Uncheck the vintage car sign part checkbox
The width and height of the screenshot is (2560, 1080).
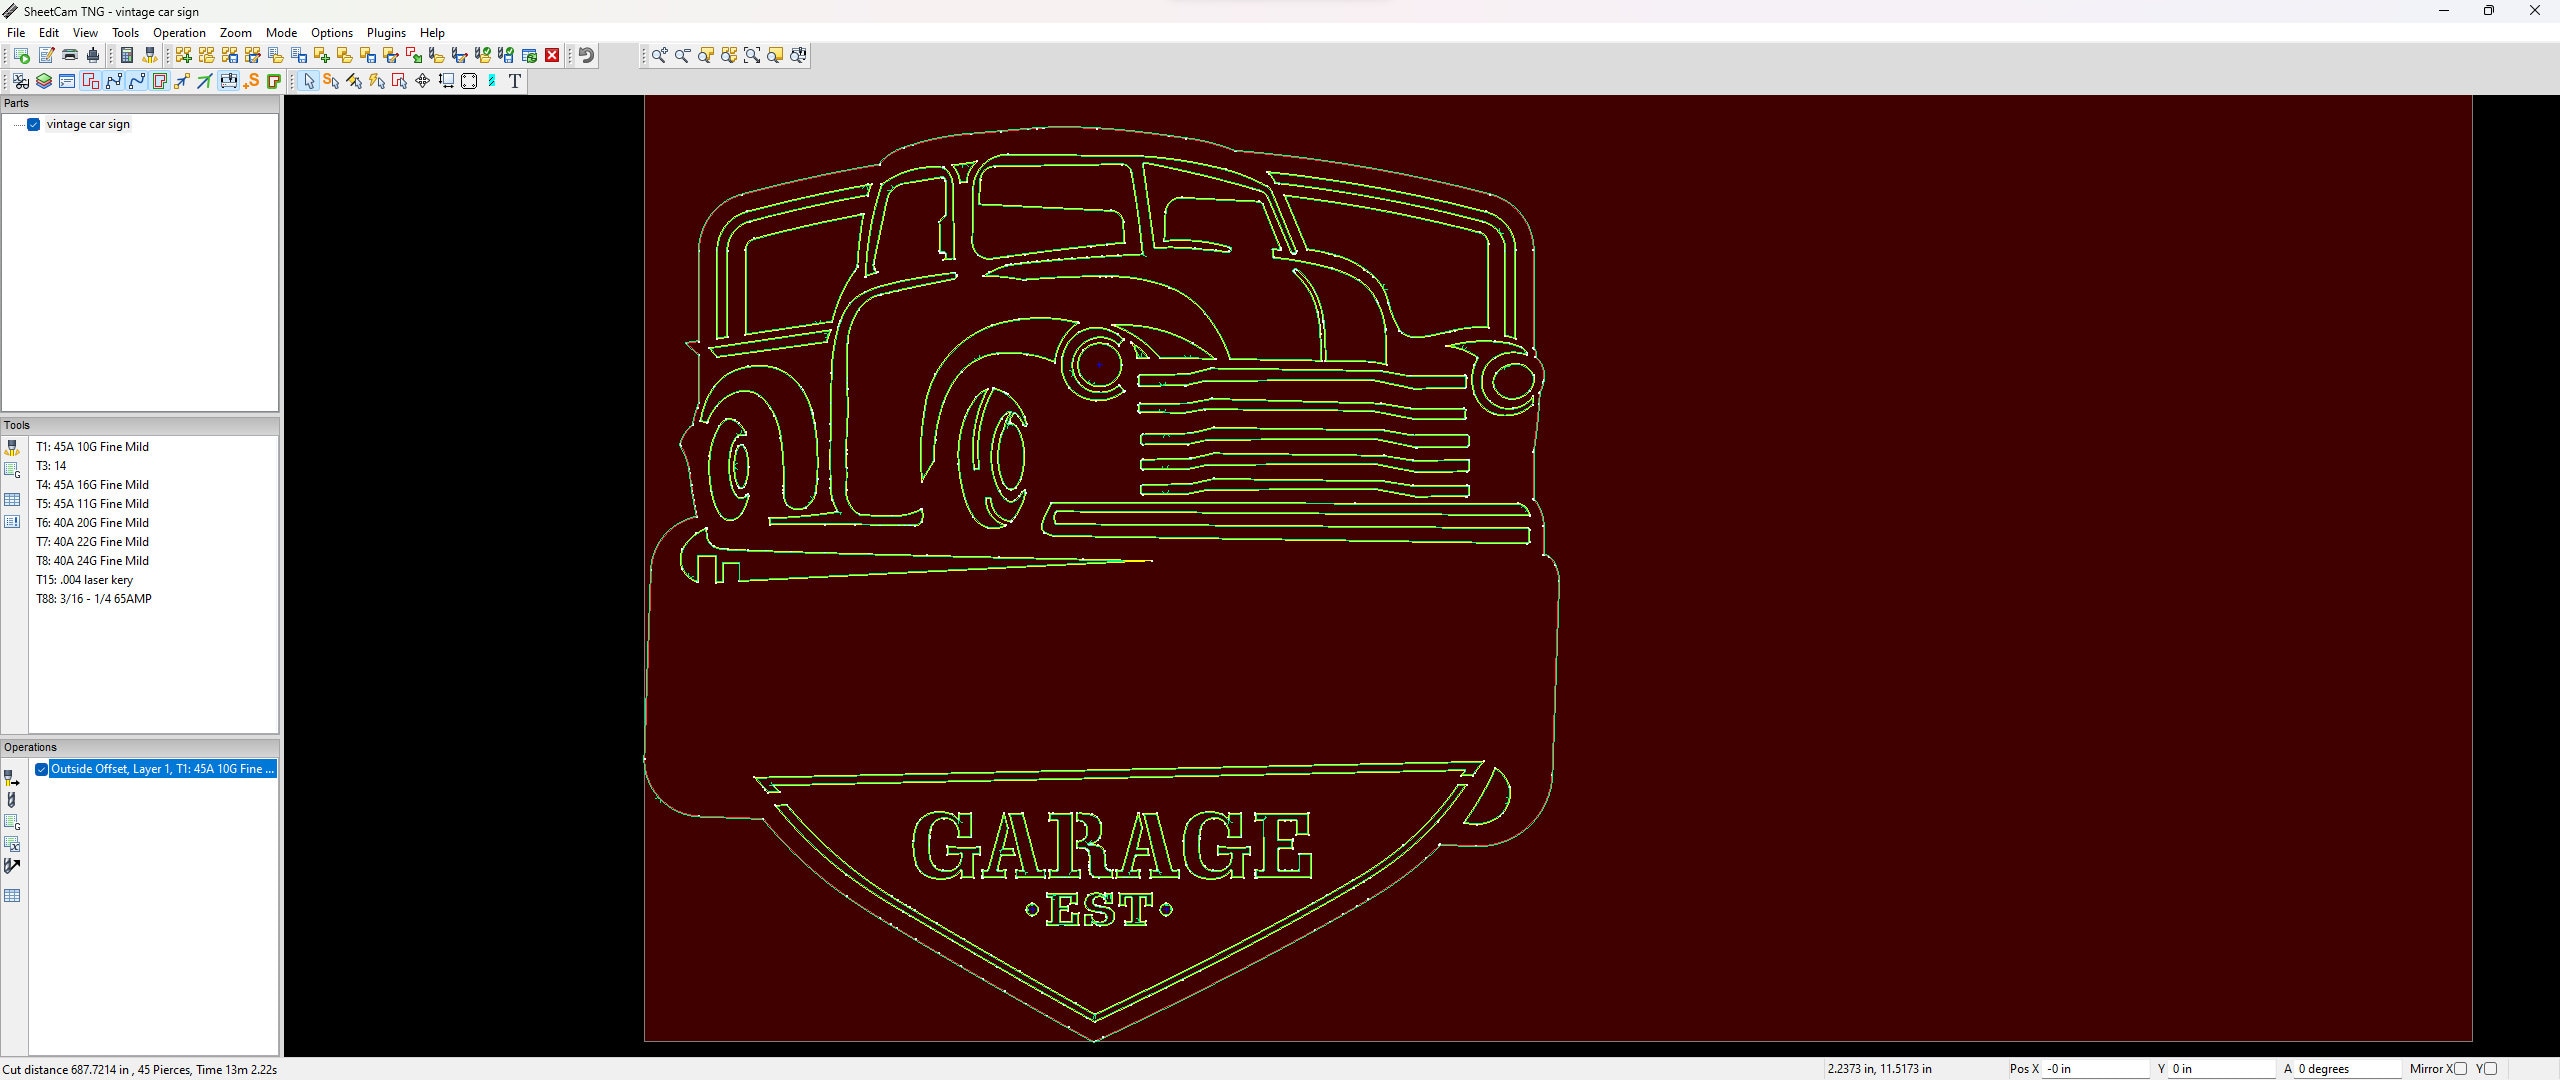pyautogui.click(x=33, y=124)
